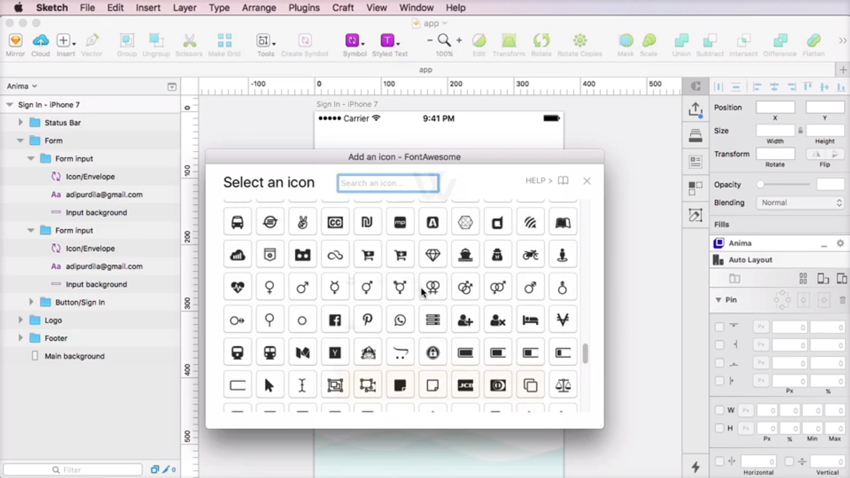Click the size proportions lock
850x478 pixels.
click(800, 131)
